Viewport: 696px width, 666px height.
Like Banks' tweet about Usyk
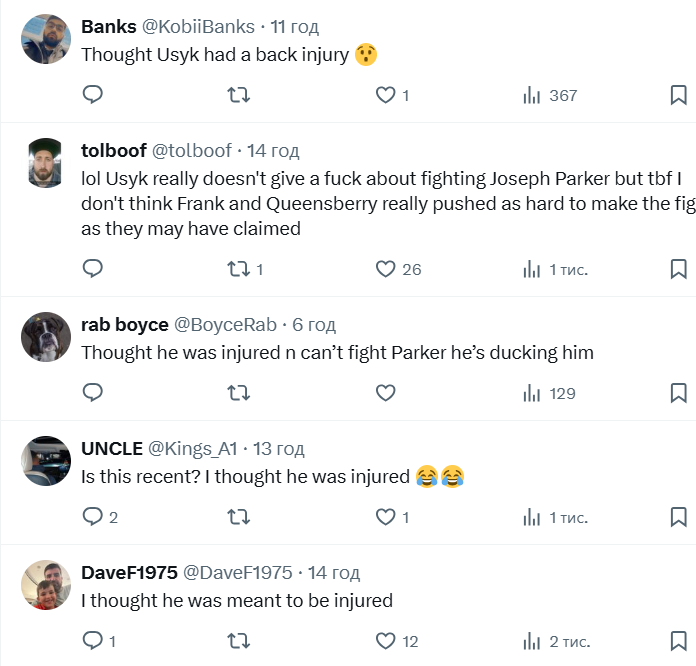click(385, 95)
